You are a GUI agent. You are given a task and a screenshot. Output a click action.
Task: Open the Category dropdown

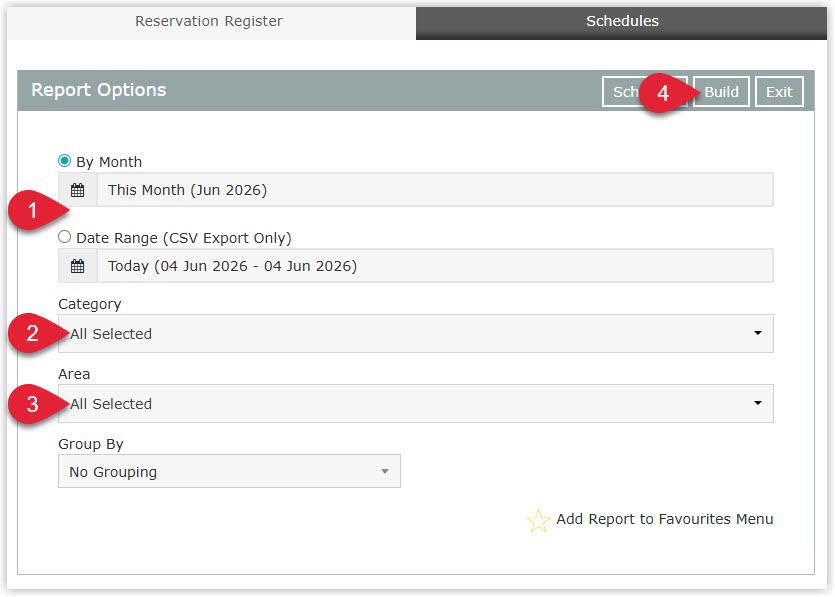[x=415, y=333]
